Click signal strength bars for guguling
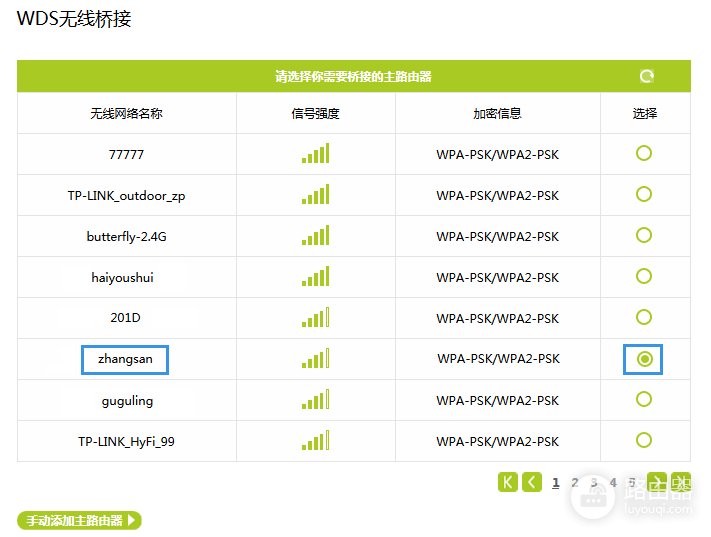 (316, 399)
